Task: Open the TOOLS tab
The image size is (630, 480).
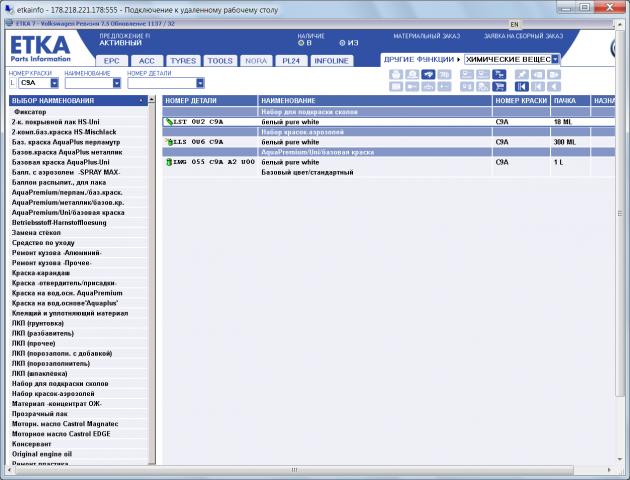Action: click(220, 61)
